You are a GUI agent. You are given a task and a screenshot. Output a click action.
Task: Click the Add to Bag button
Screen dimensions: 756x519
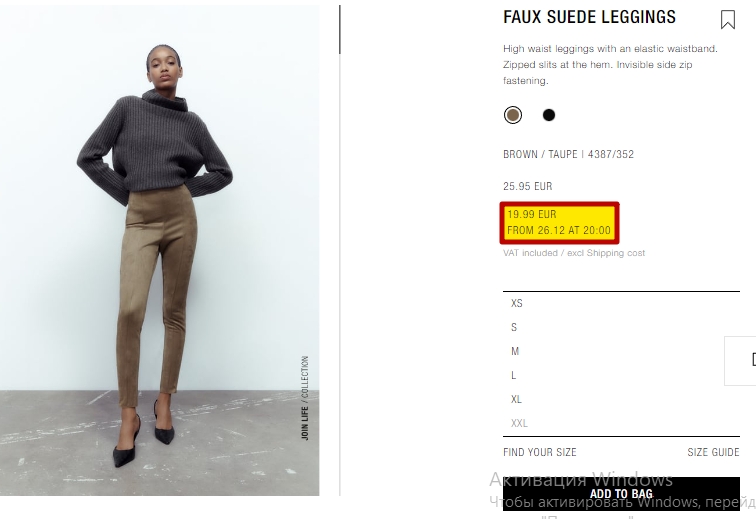pyautogui.click(x=621, y=494)
